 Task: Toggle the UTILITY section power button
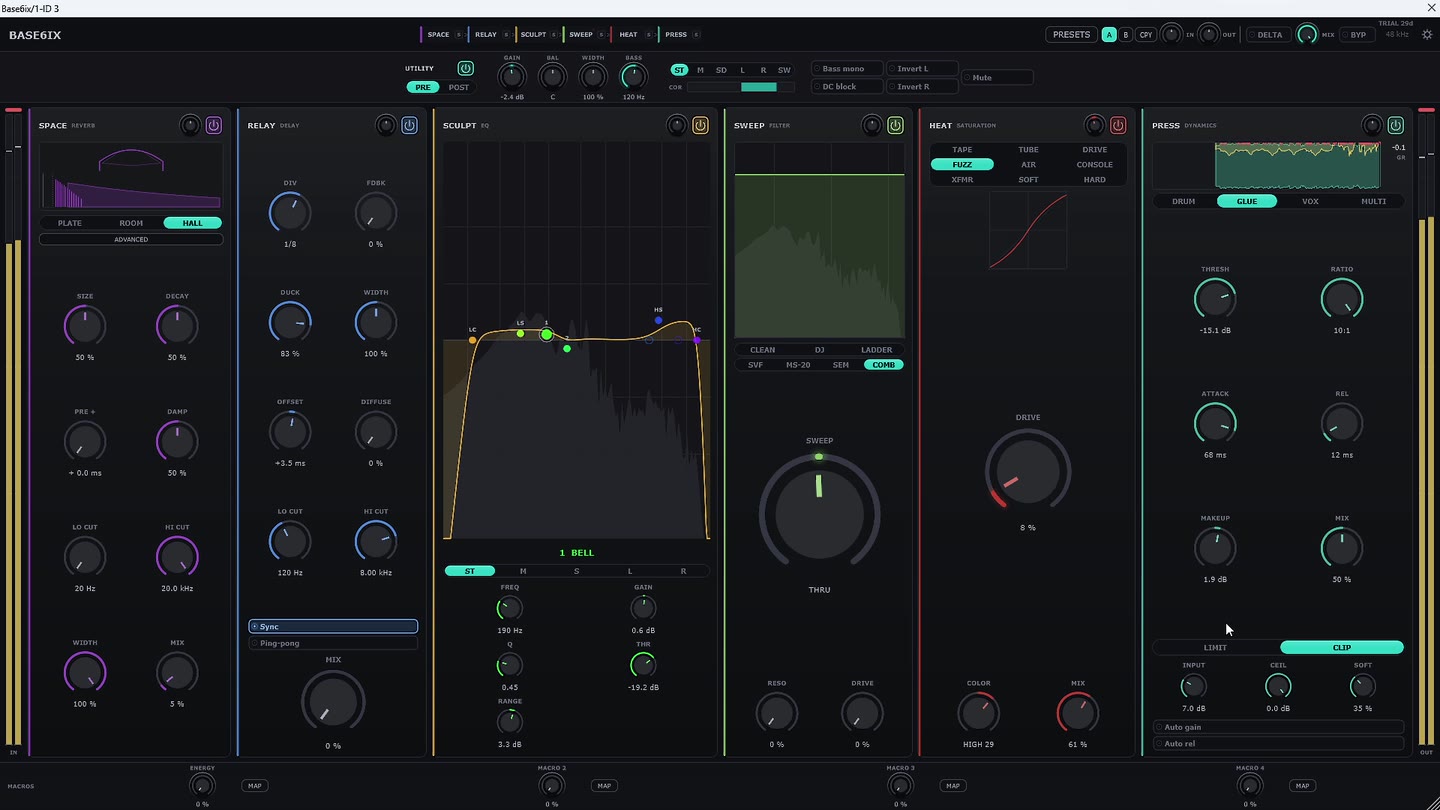click(465, 68)
